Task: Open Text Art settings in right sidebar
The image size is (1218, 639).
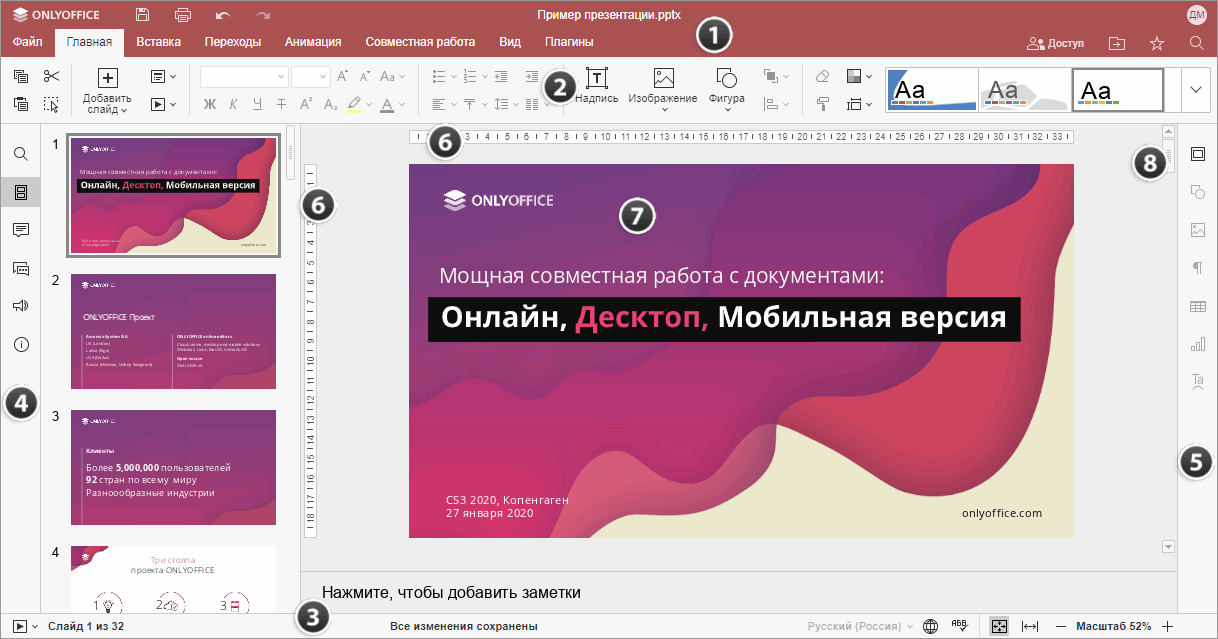Action: (1198, 381)
